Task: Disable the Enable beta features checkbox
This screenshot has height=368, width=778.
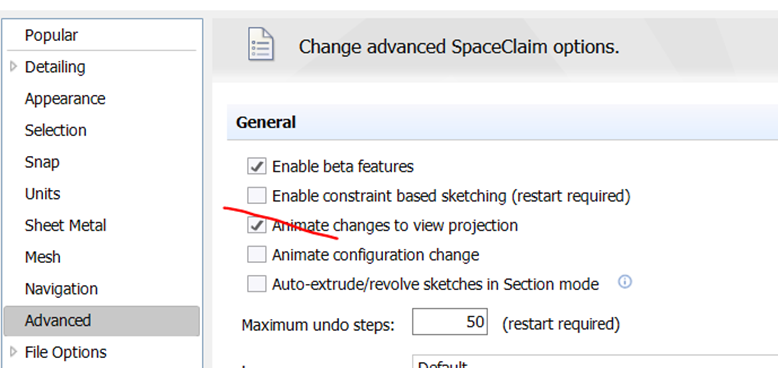Action: pos(257,166)
